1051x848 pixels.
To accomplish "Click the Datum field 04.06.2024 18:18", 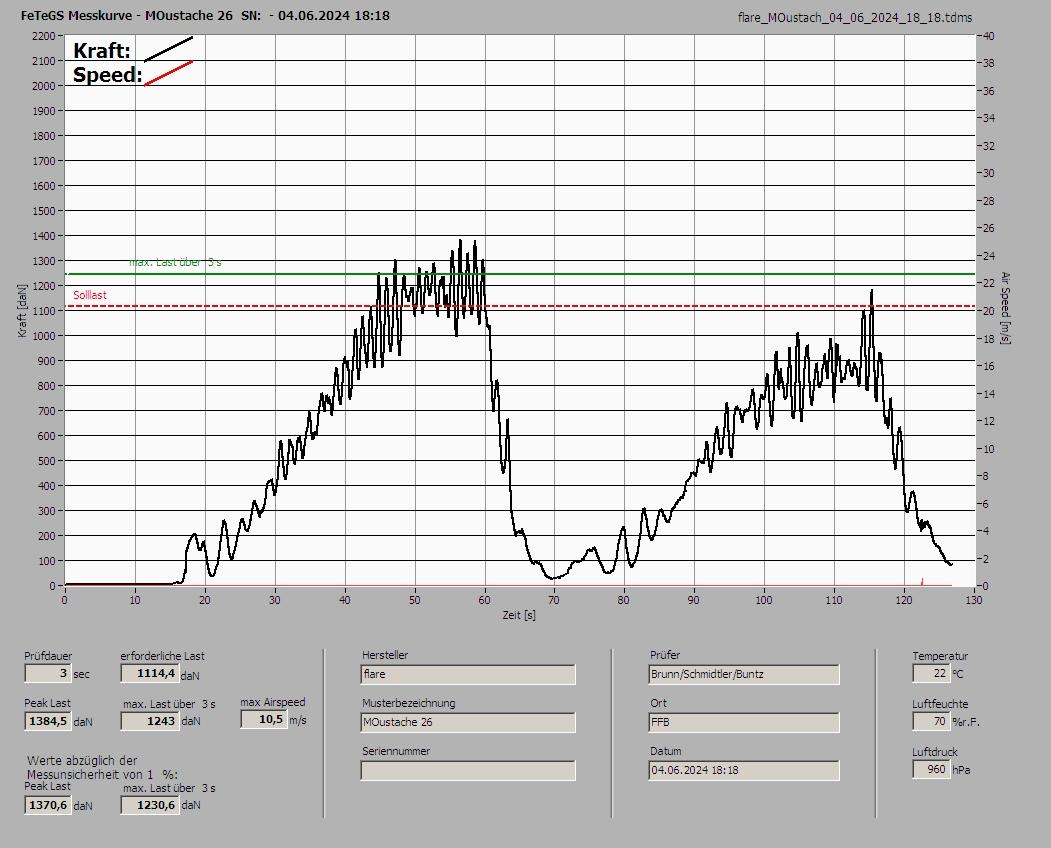I will click(x=744, y=771).
